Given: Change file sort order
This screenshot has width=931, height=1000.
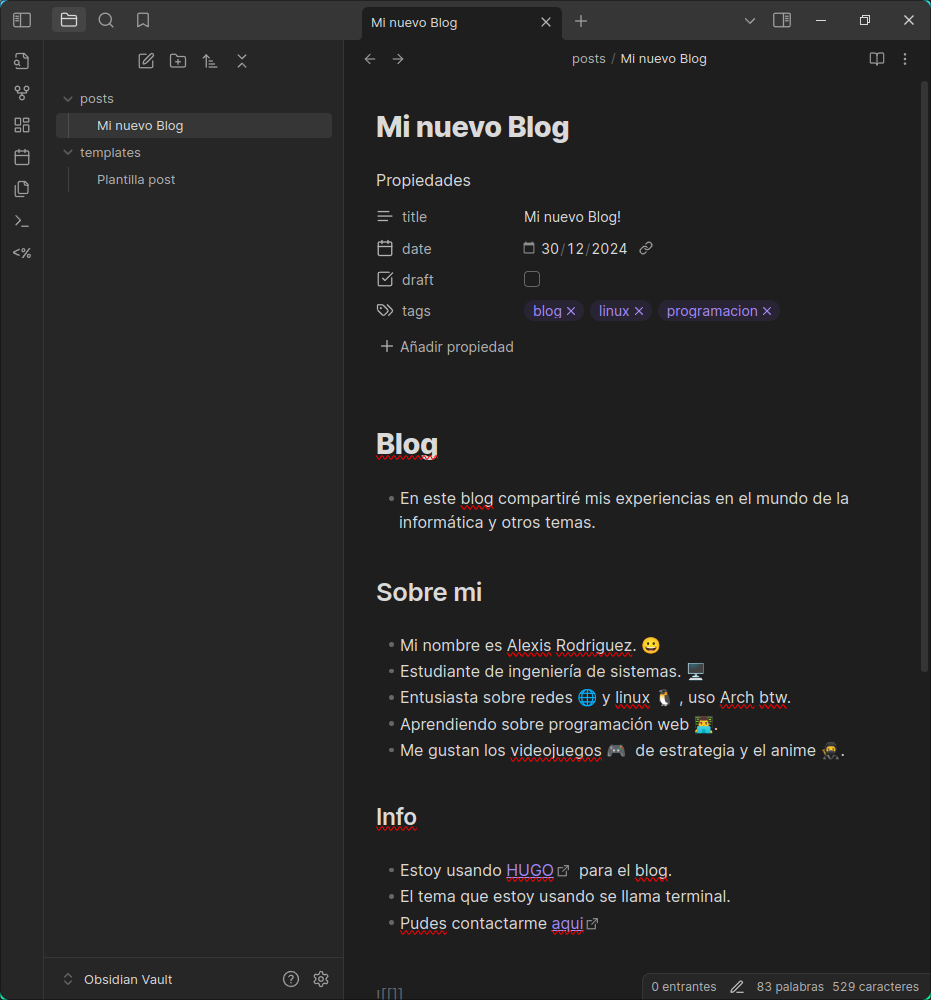Looking at the screenshot, I should click(x=210, y=61).
